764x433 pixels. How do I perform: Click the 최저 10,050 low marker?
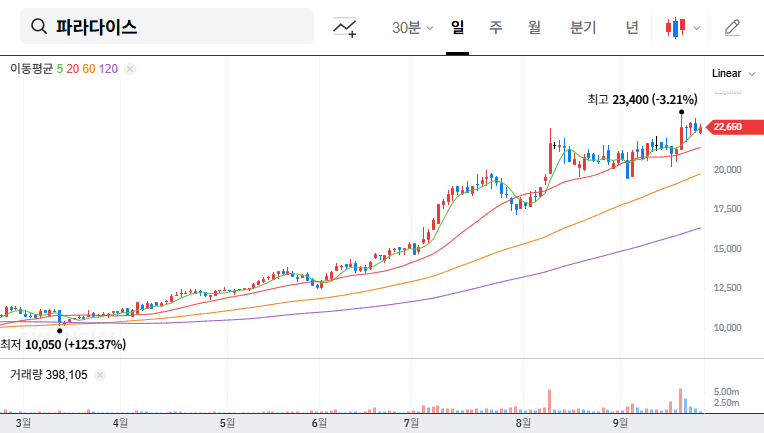click(x=63, y=345)
